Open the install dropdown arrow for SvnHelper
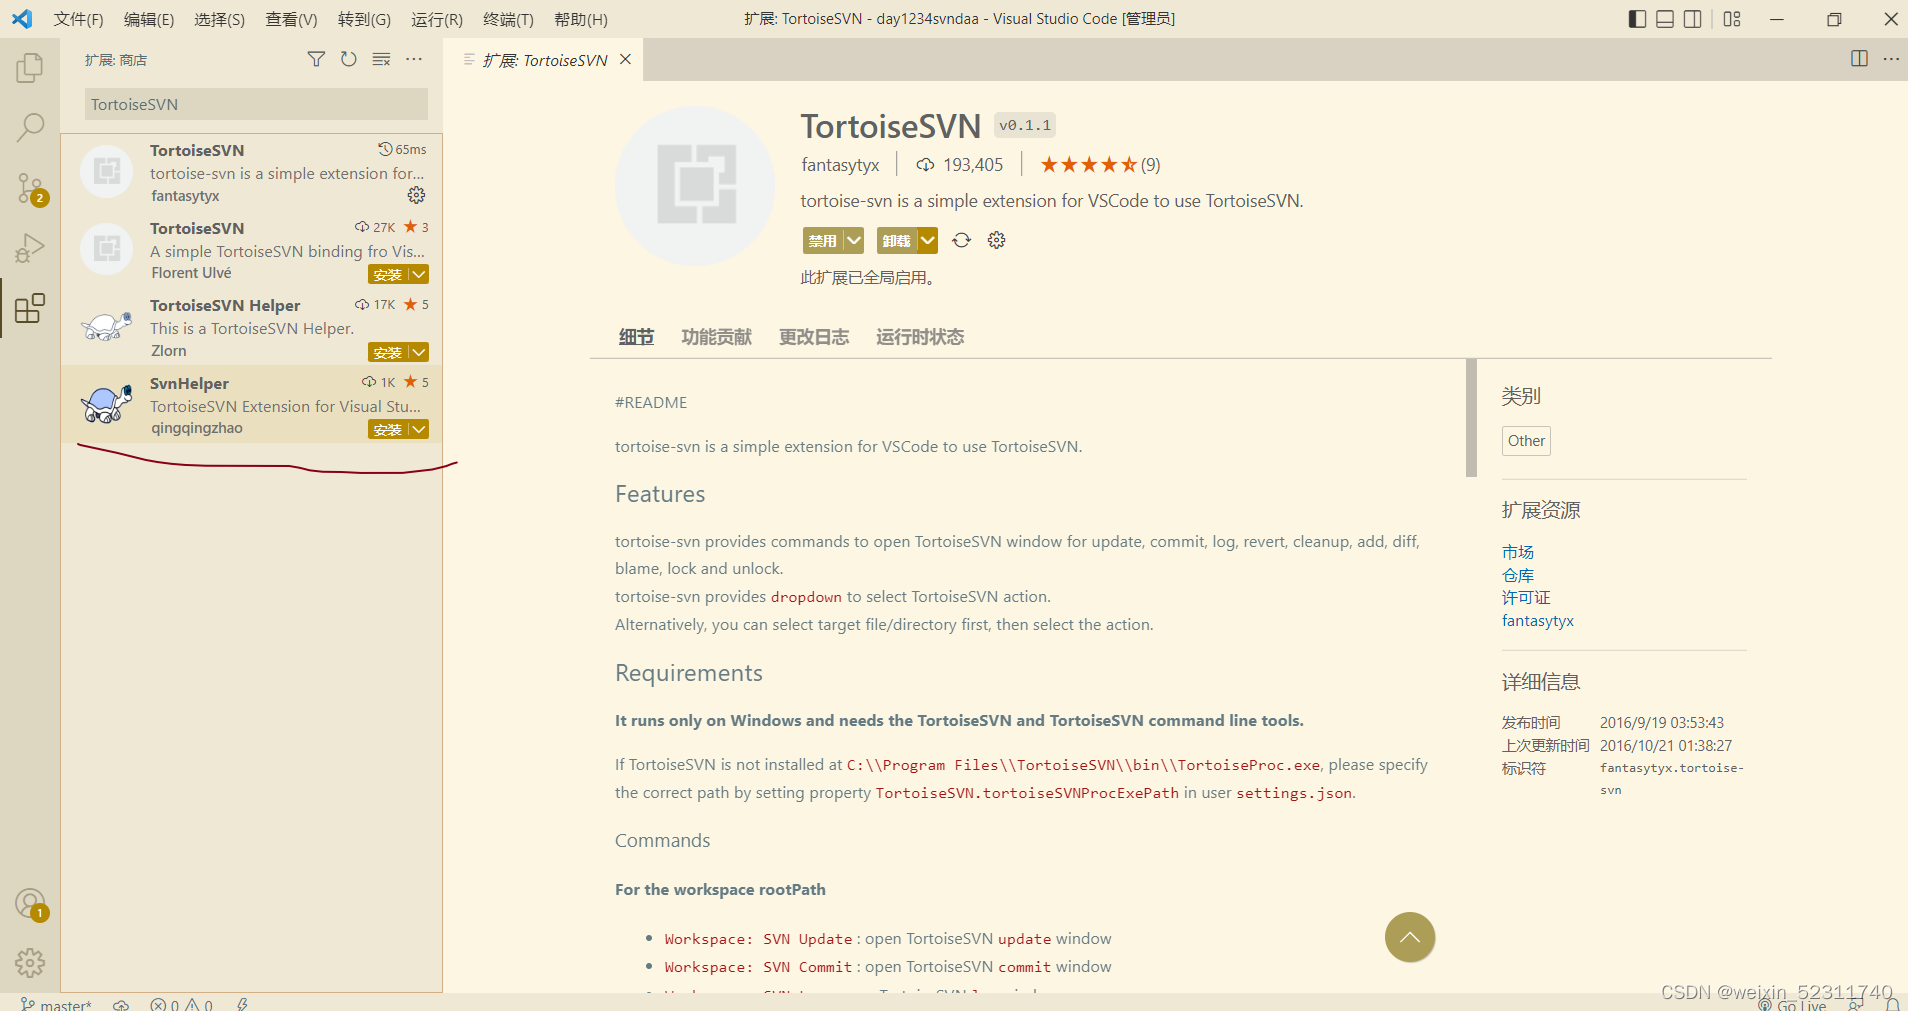This screenshot has height=1011, width=1908. pos(420,429)
